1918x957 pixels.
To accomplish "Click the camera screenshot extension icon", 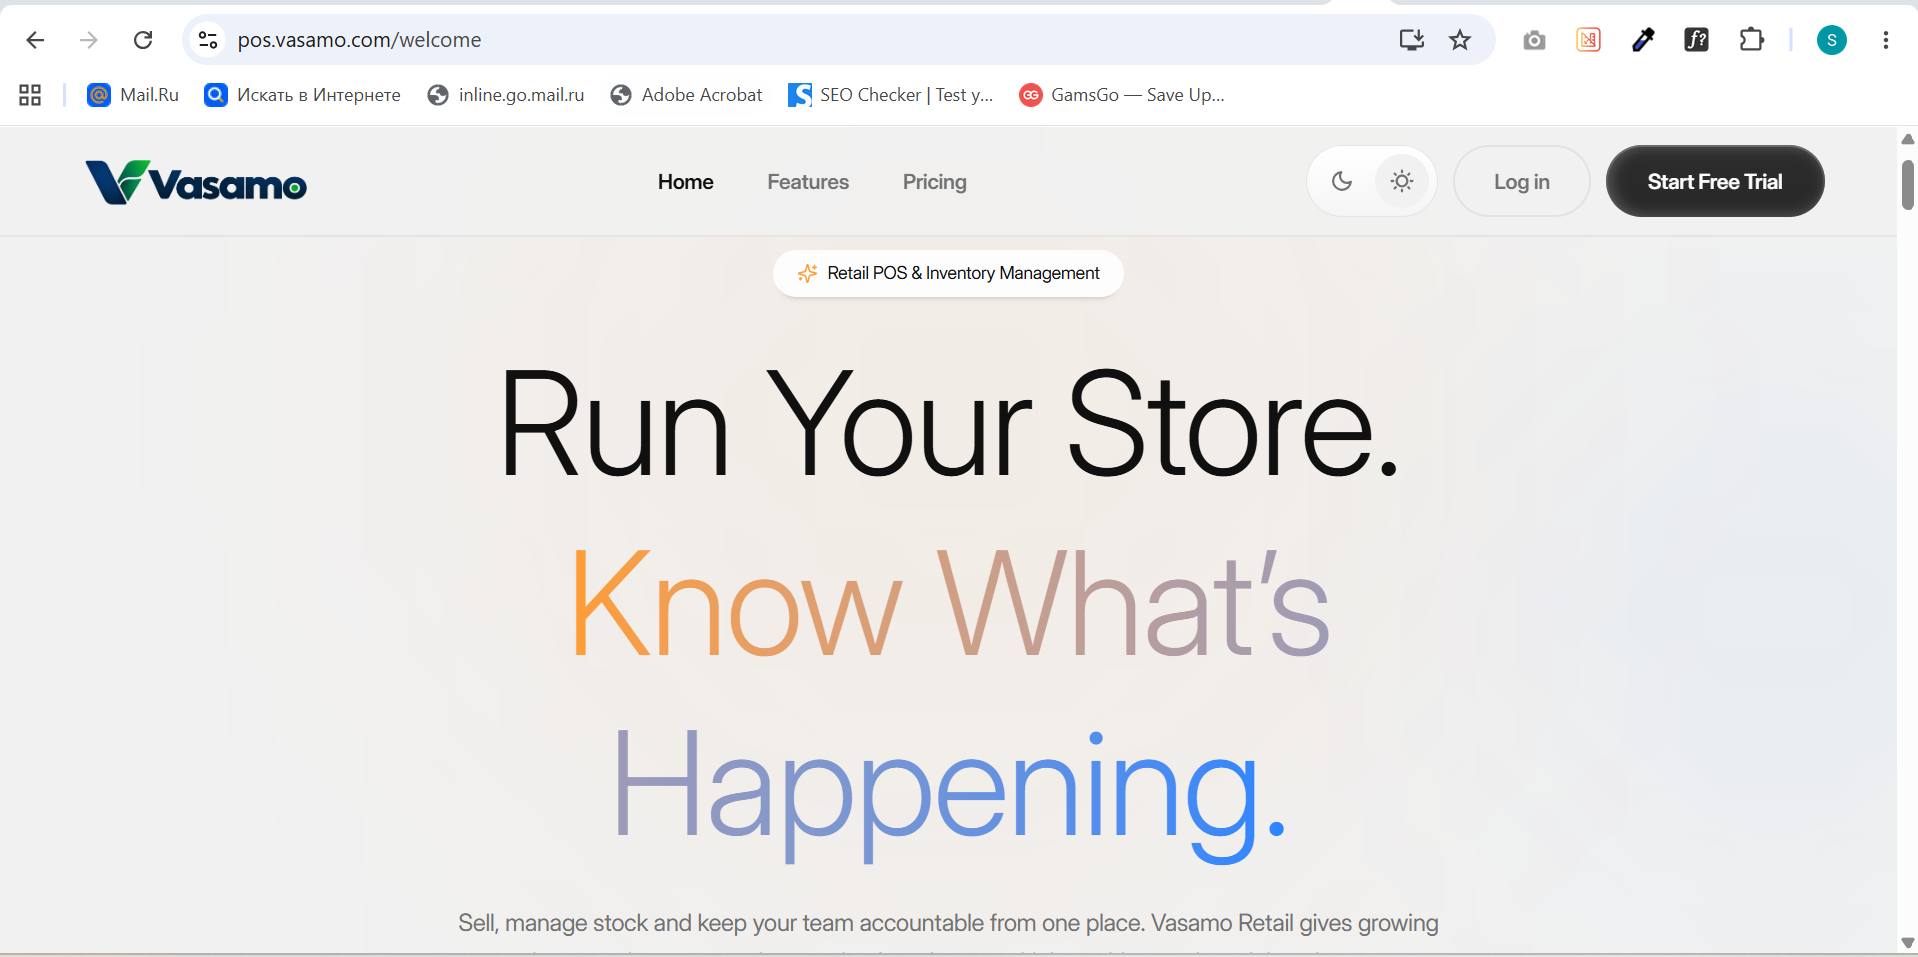I will click(1534, 40).
